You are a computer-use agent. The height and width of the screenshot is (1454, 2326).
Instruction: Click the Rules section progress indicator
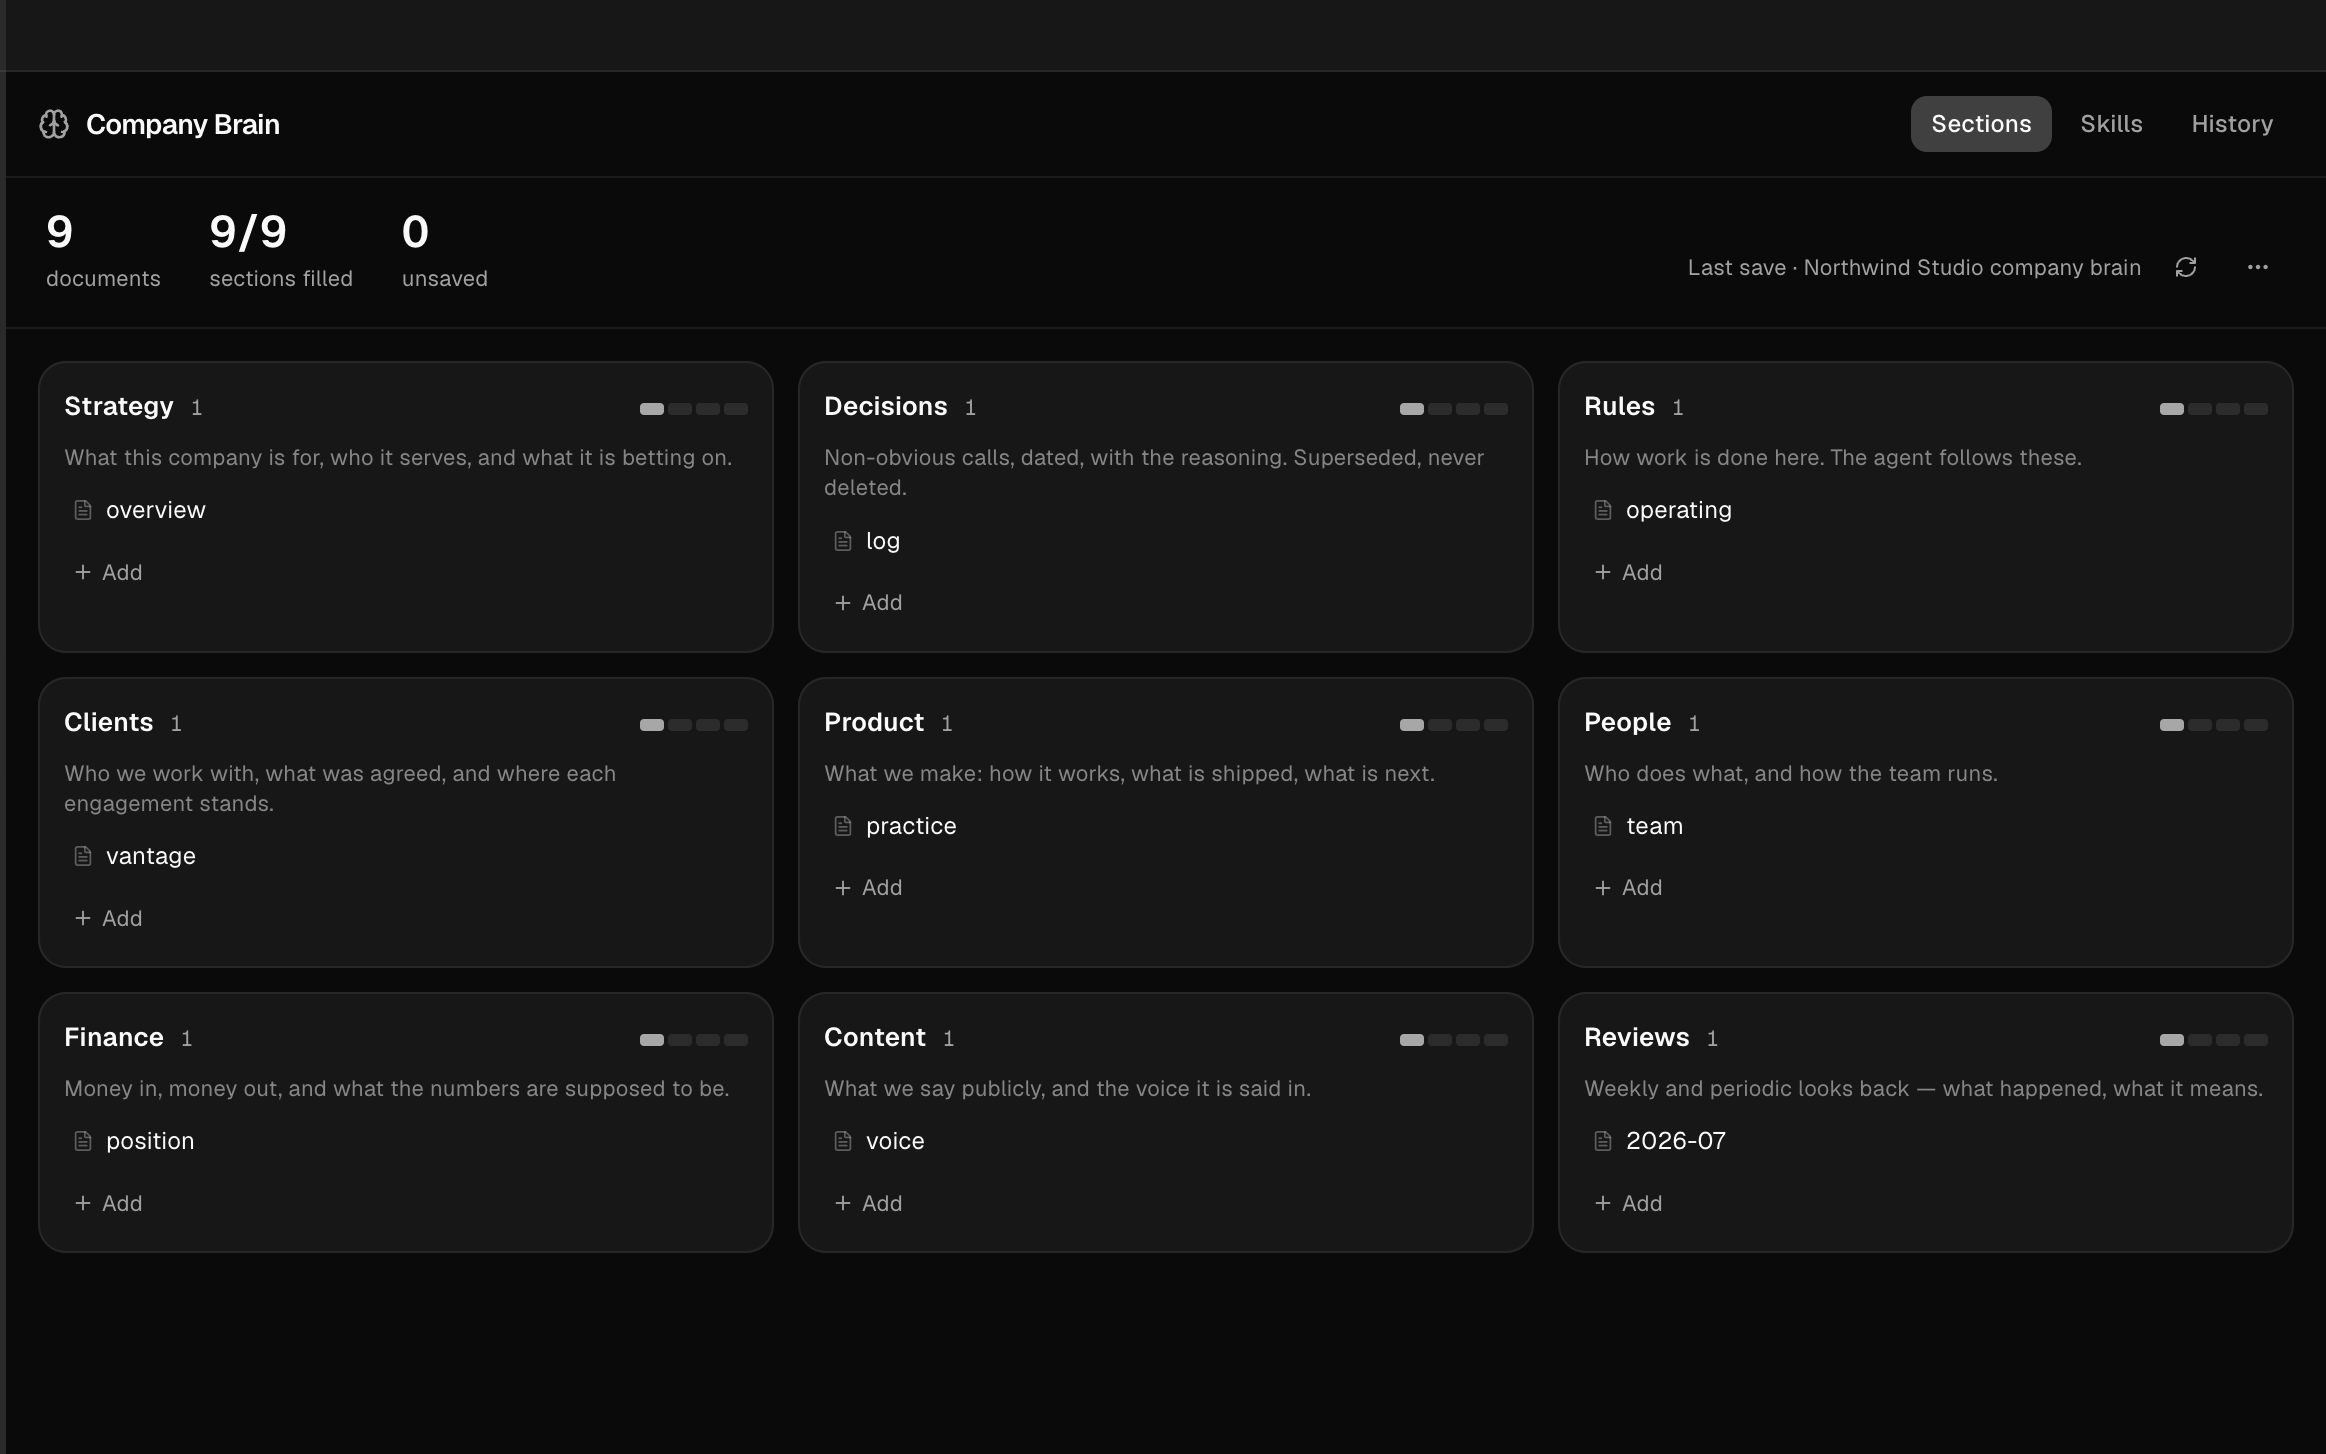click(x=2214, y=408)
